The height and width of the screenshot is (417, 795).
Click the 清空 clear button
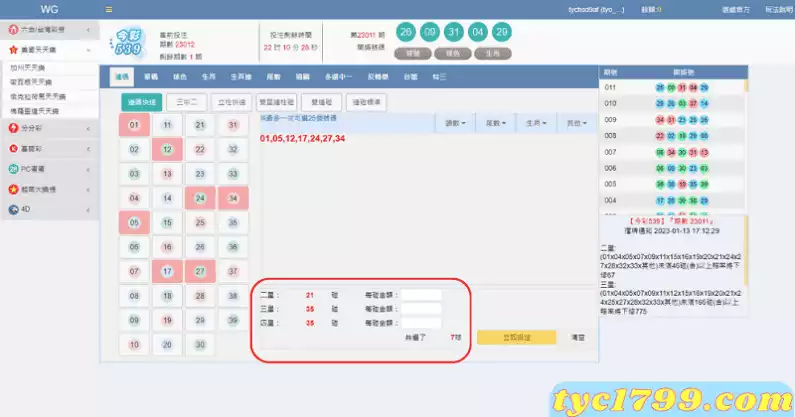click(x=578, y=337)
